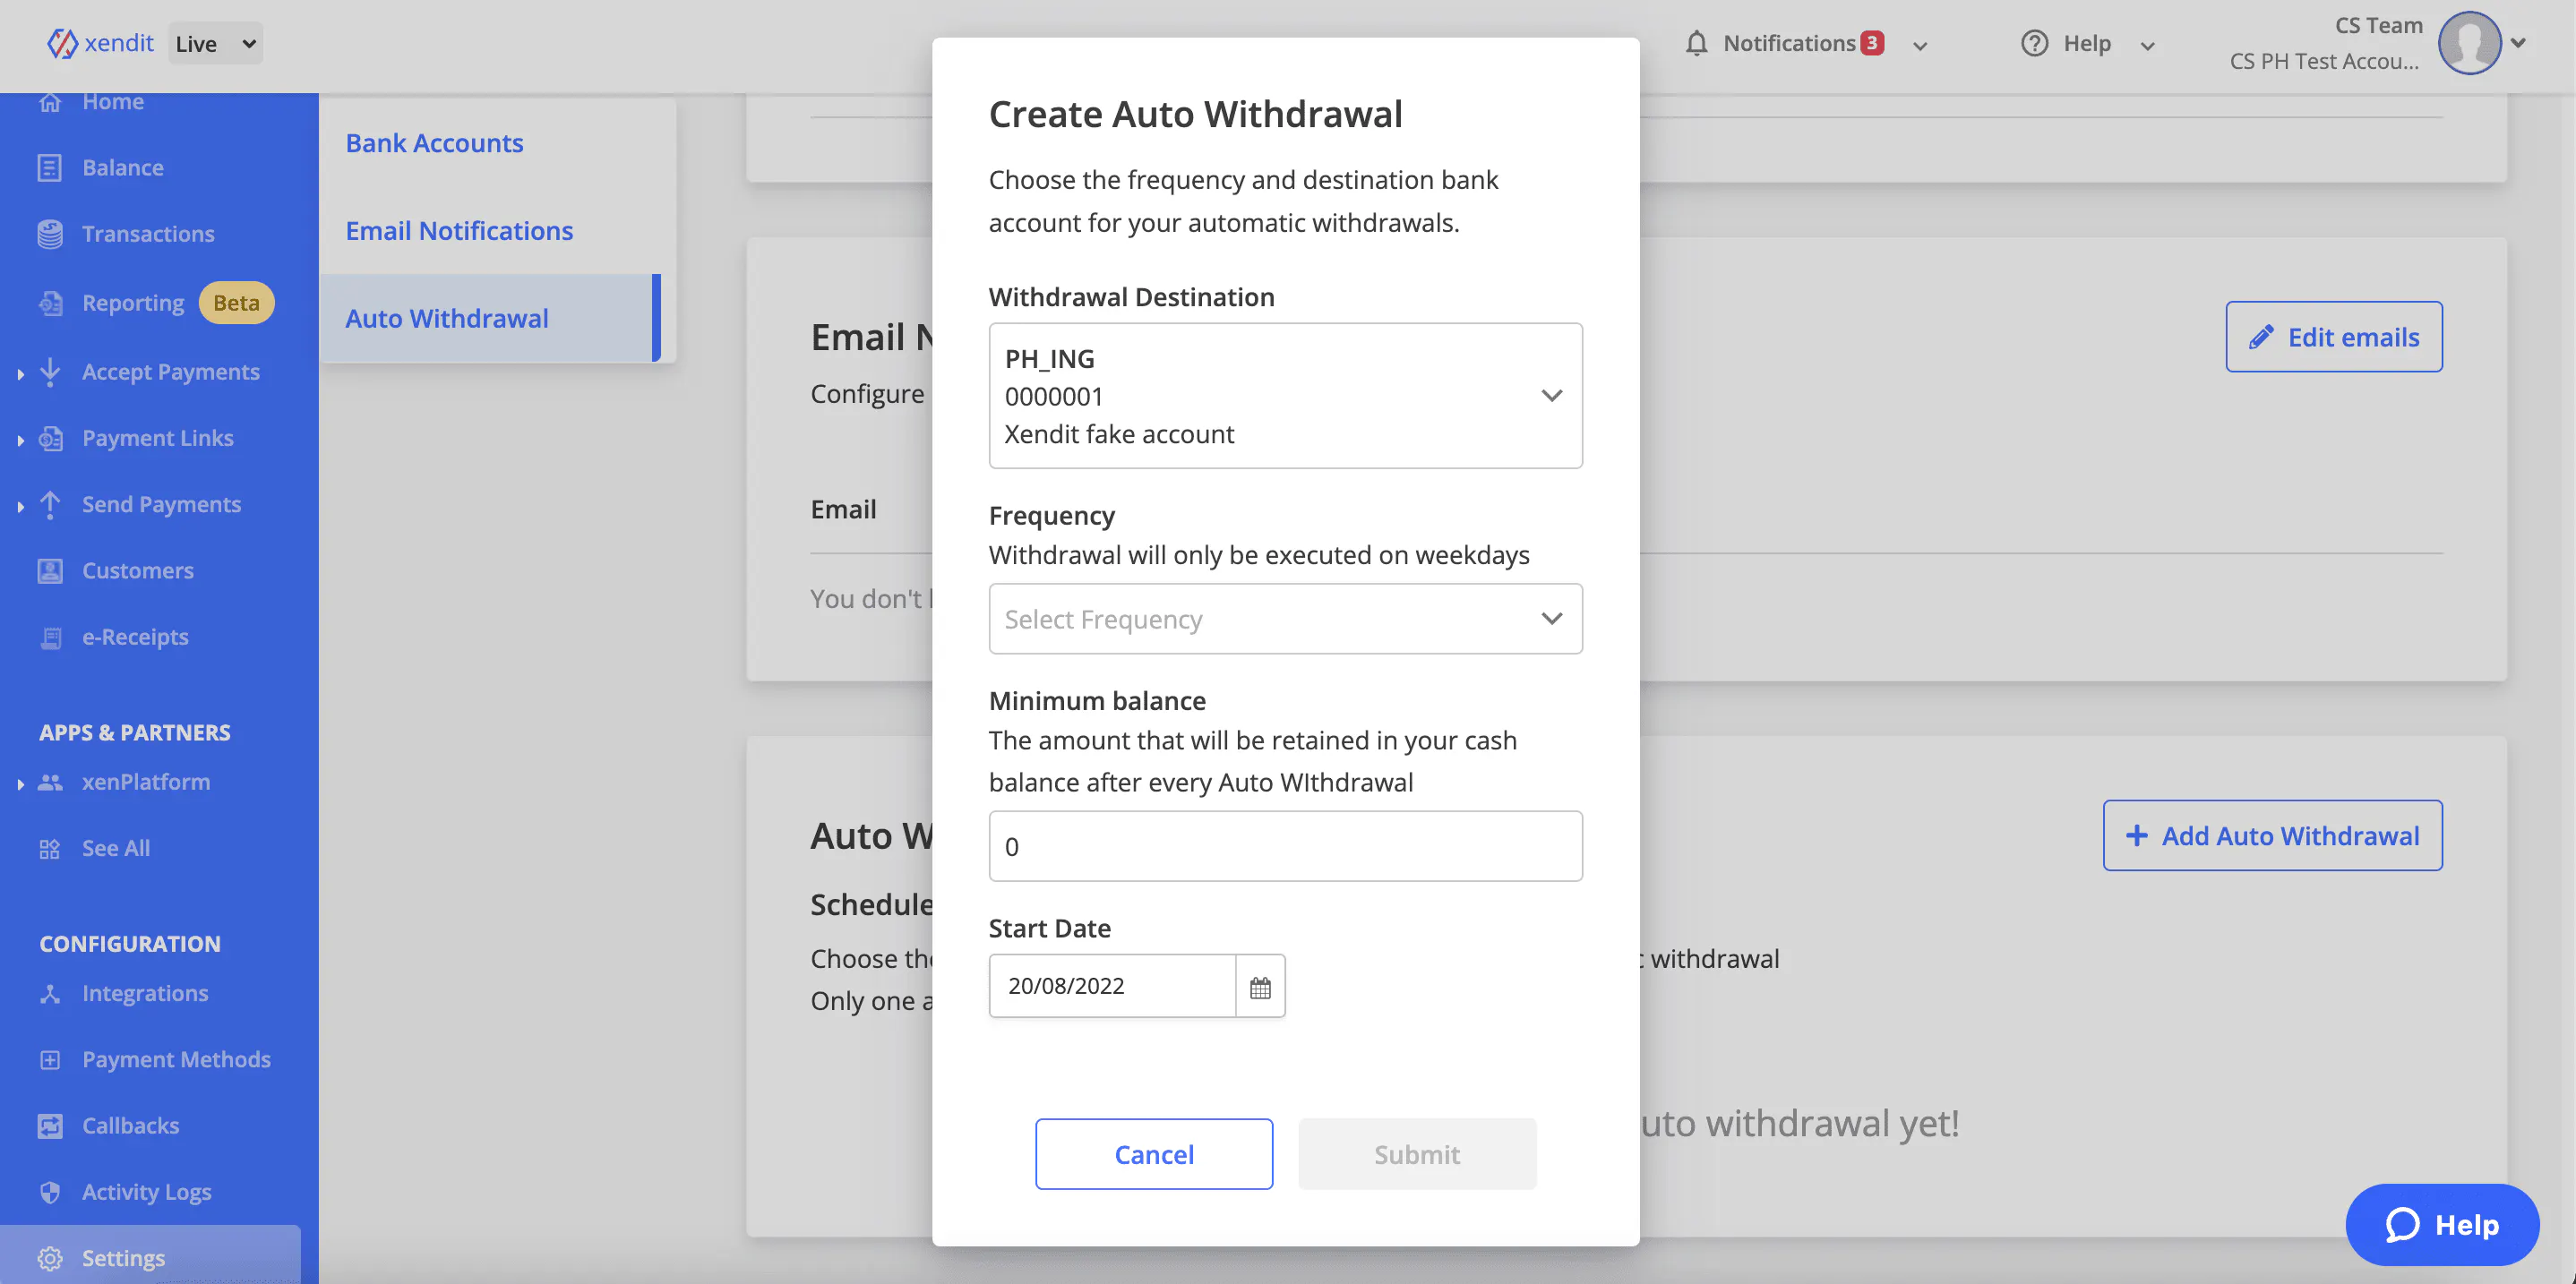Click the Minimum balance input field
The image size is (2576, 1284).
click(1285, 847)
